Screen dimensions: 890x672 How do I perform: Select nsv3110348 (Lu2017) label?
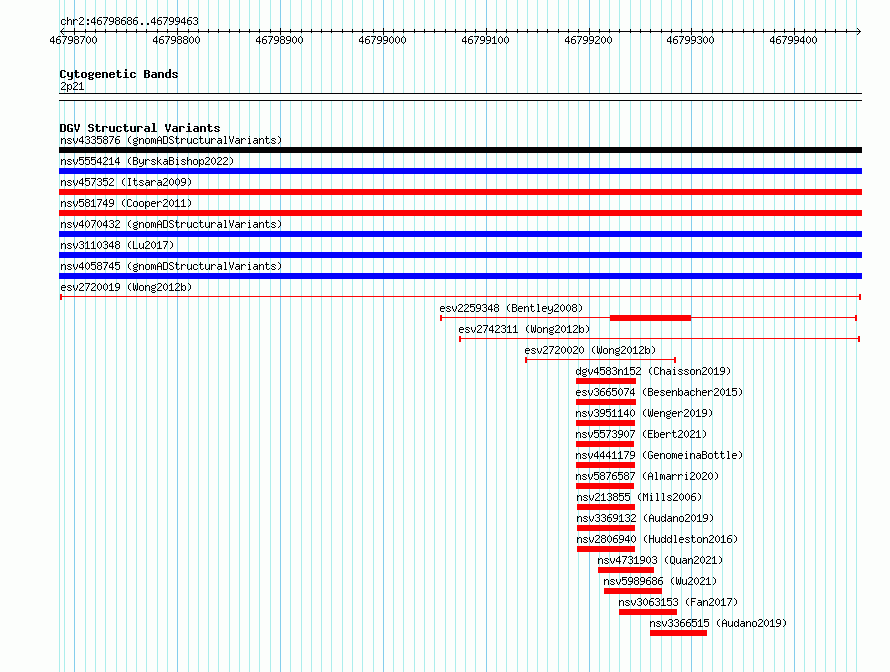[x=117, y=245]
